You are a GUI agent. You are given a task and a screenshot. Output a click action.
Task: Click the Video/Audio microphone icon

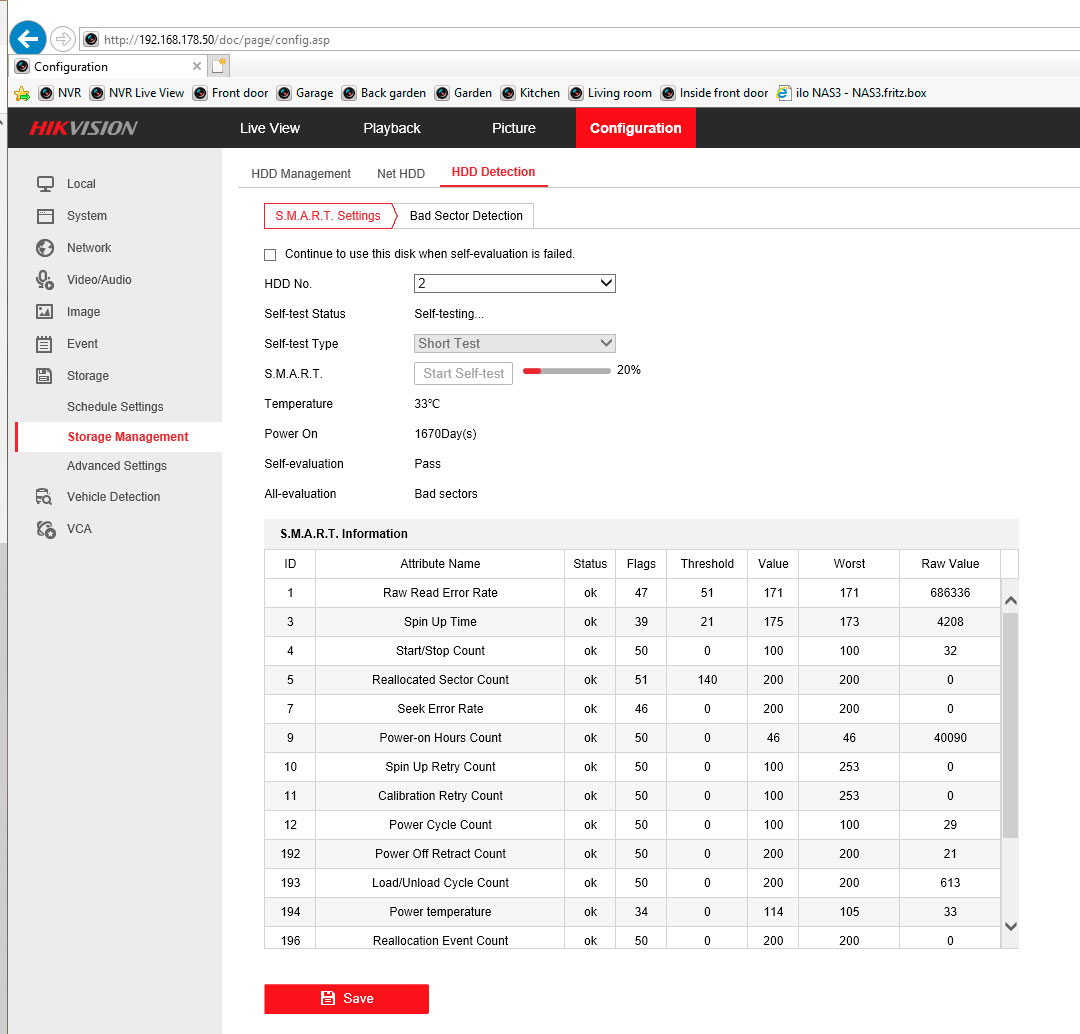(45, 280)
